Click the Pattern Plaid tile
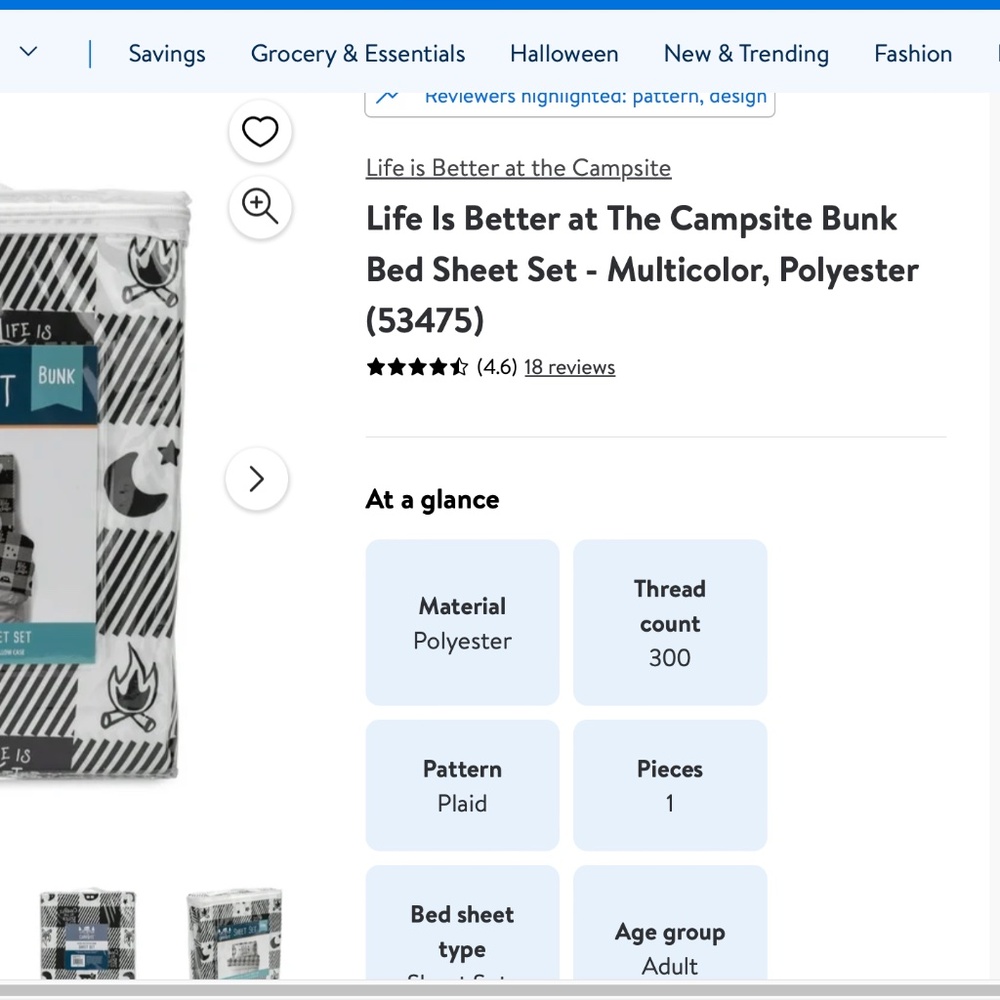The height and width of the screenshot is (1000, 1000). pos(462,785)
